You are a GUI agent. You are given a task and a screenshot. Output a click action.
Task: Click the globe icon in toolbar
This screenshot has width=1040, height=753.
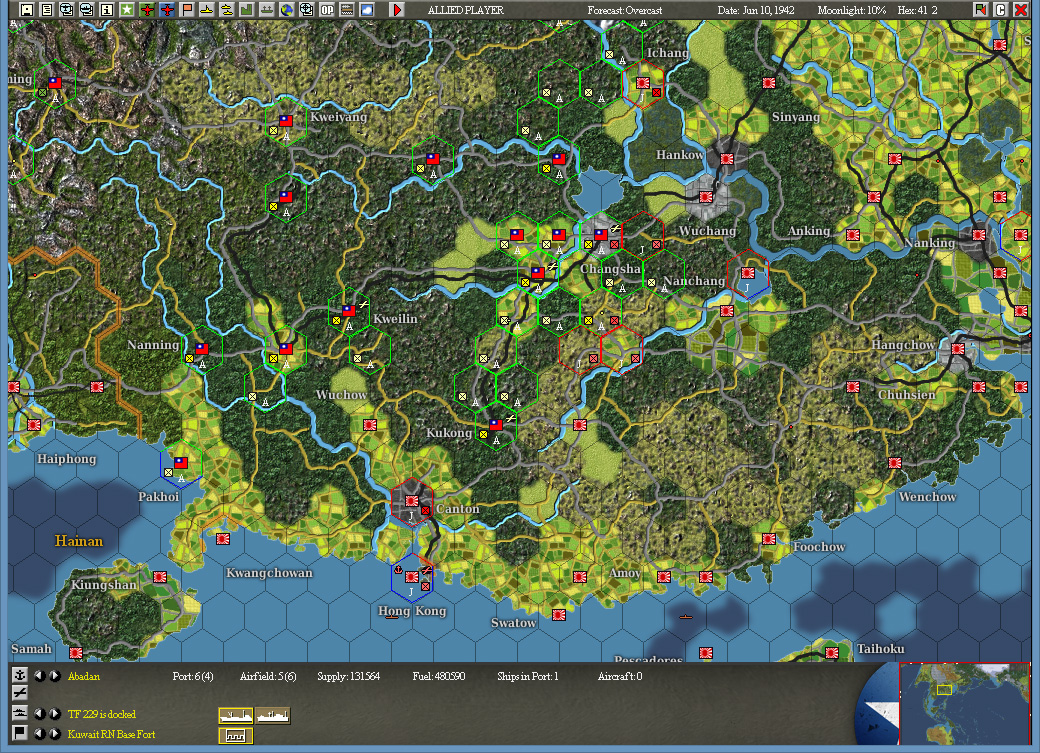coord(287,10)
